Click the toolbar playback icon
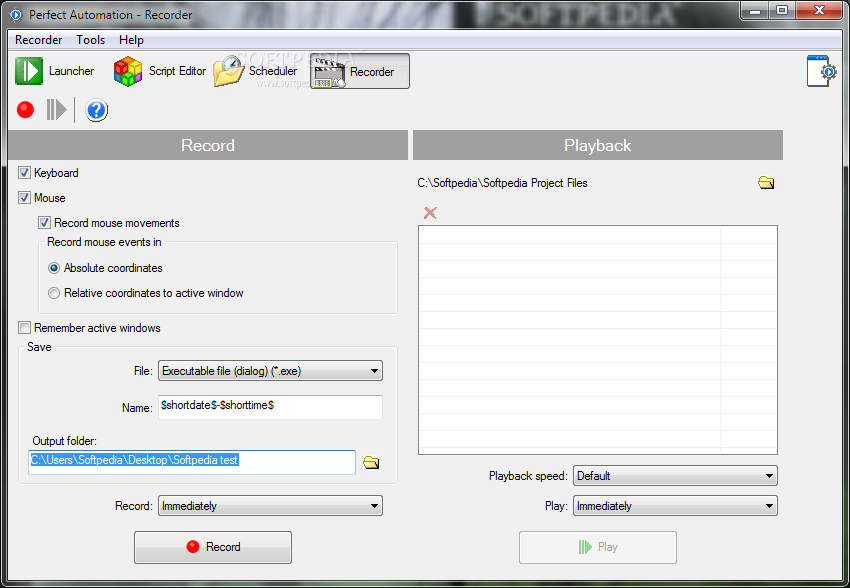Screen dimensions: 850x588 (x=56, y=109)
